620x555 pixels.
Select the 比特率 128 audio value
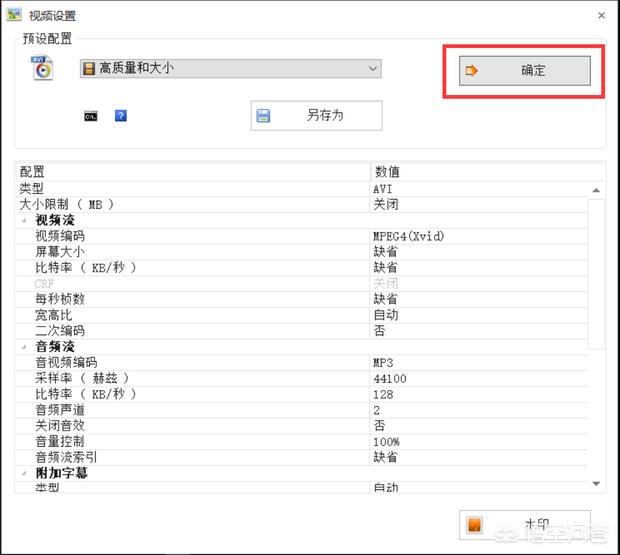(x=383, y=394)
